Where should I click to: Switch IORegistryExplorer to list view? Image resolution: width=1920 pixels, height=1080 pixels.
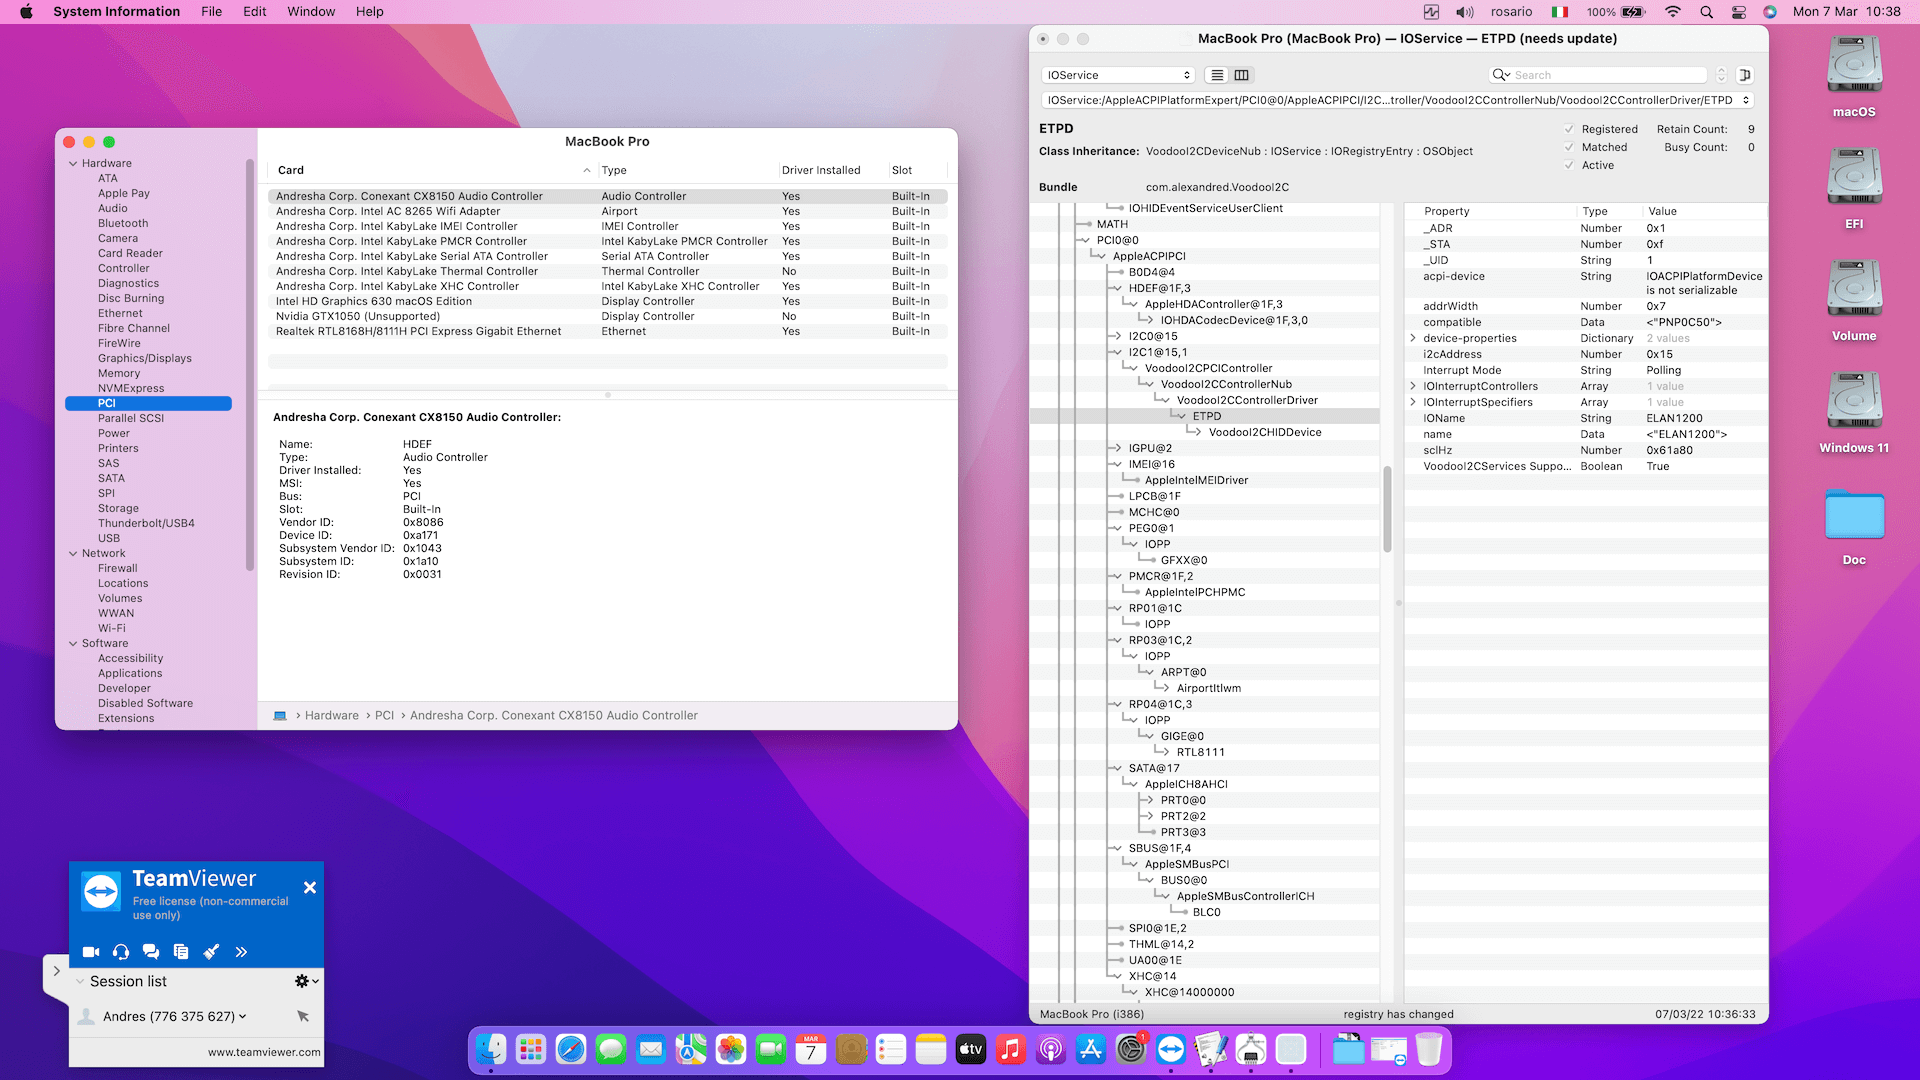click(x=1217, y=75)
